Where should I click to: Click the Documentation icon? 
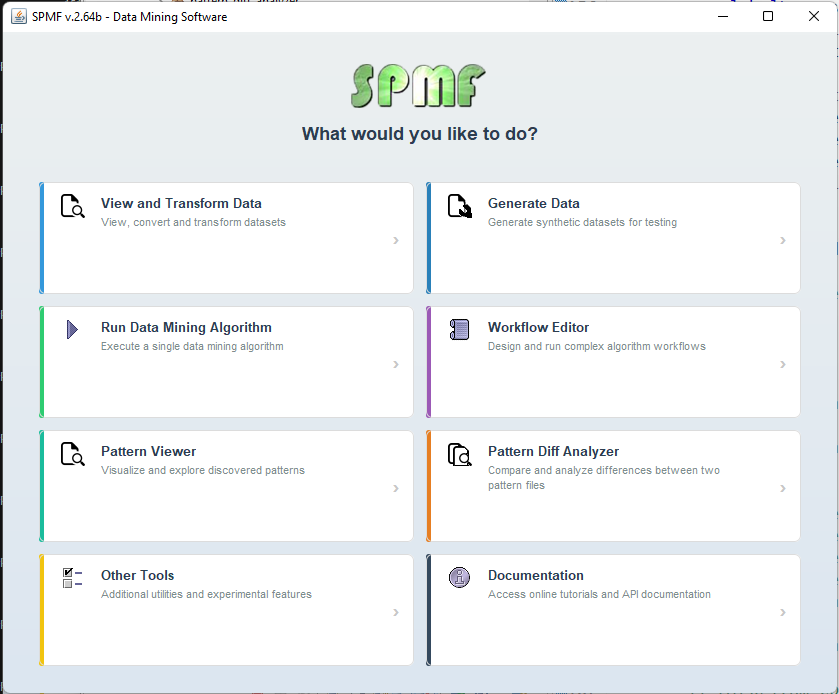click(x=459, y=577)
